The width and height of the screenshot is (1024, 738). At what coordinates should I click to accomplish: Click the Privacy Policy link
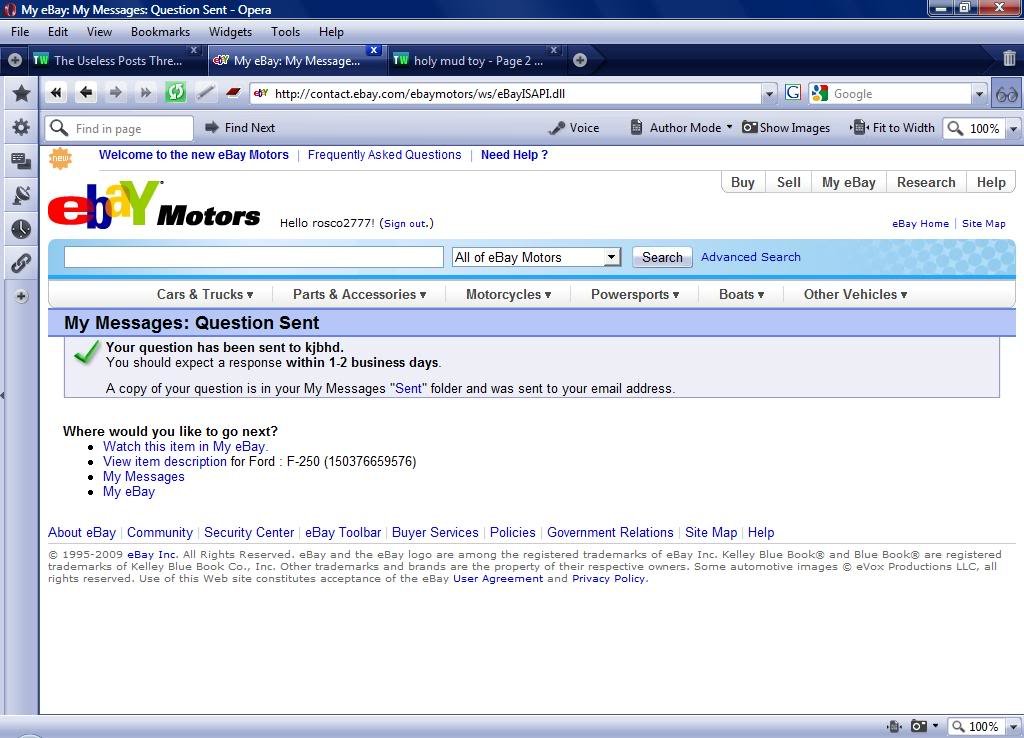609,579
